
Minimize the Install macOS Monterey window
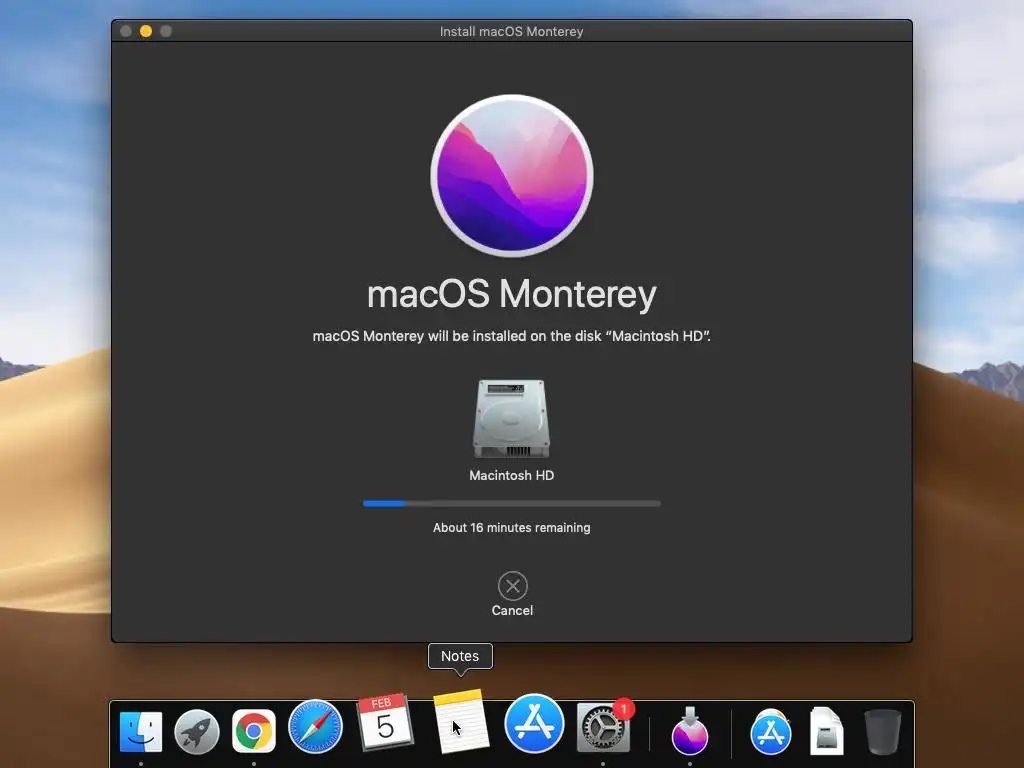[x=146, y=31]
